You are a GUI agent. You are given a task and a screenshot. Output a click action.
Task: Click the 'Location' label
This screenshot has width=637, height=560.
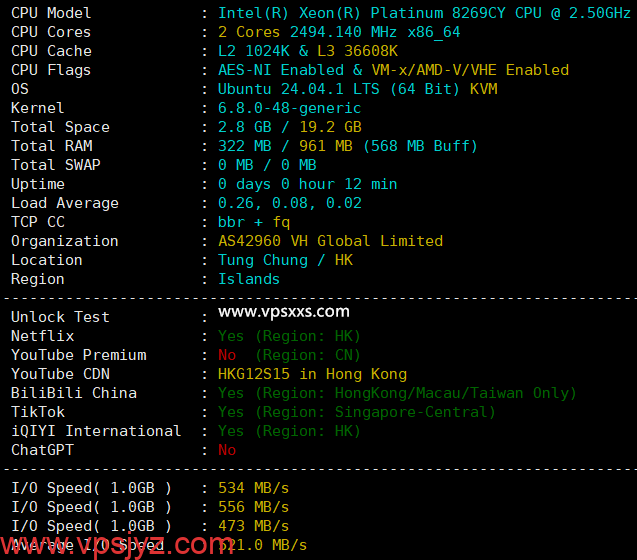(46, 260)
